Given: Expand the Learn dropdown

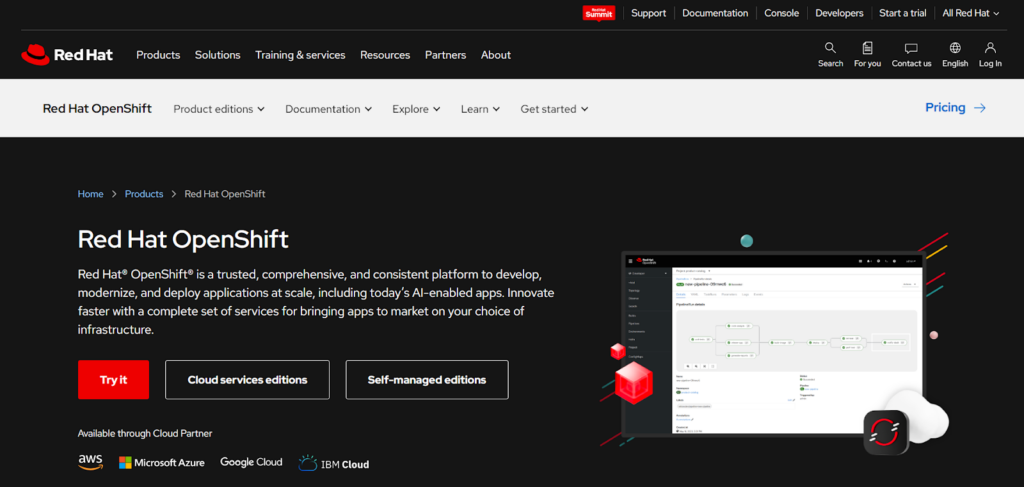Looking at the screenshot, I should pos(480,109).
